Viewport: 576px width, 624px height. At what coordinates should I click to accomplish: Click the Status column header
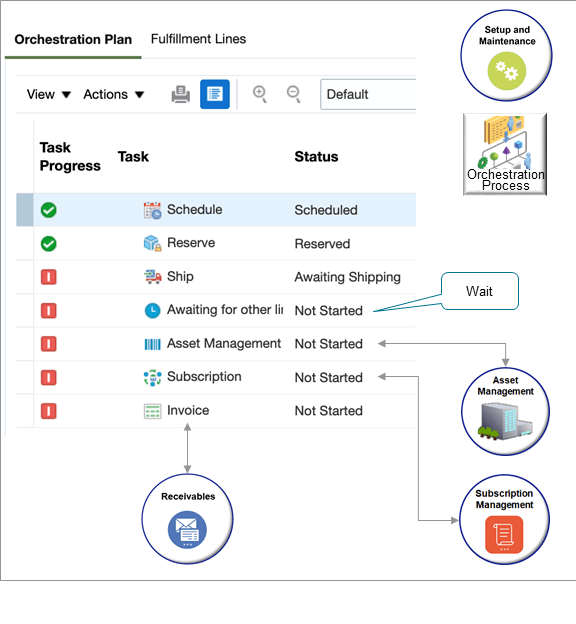316,156
